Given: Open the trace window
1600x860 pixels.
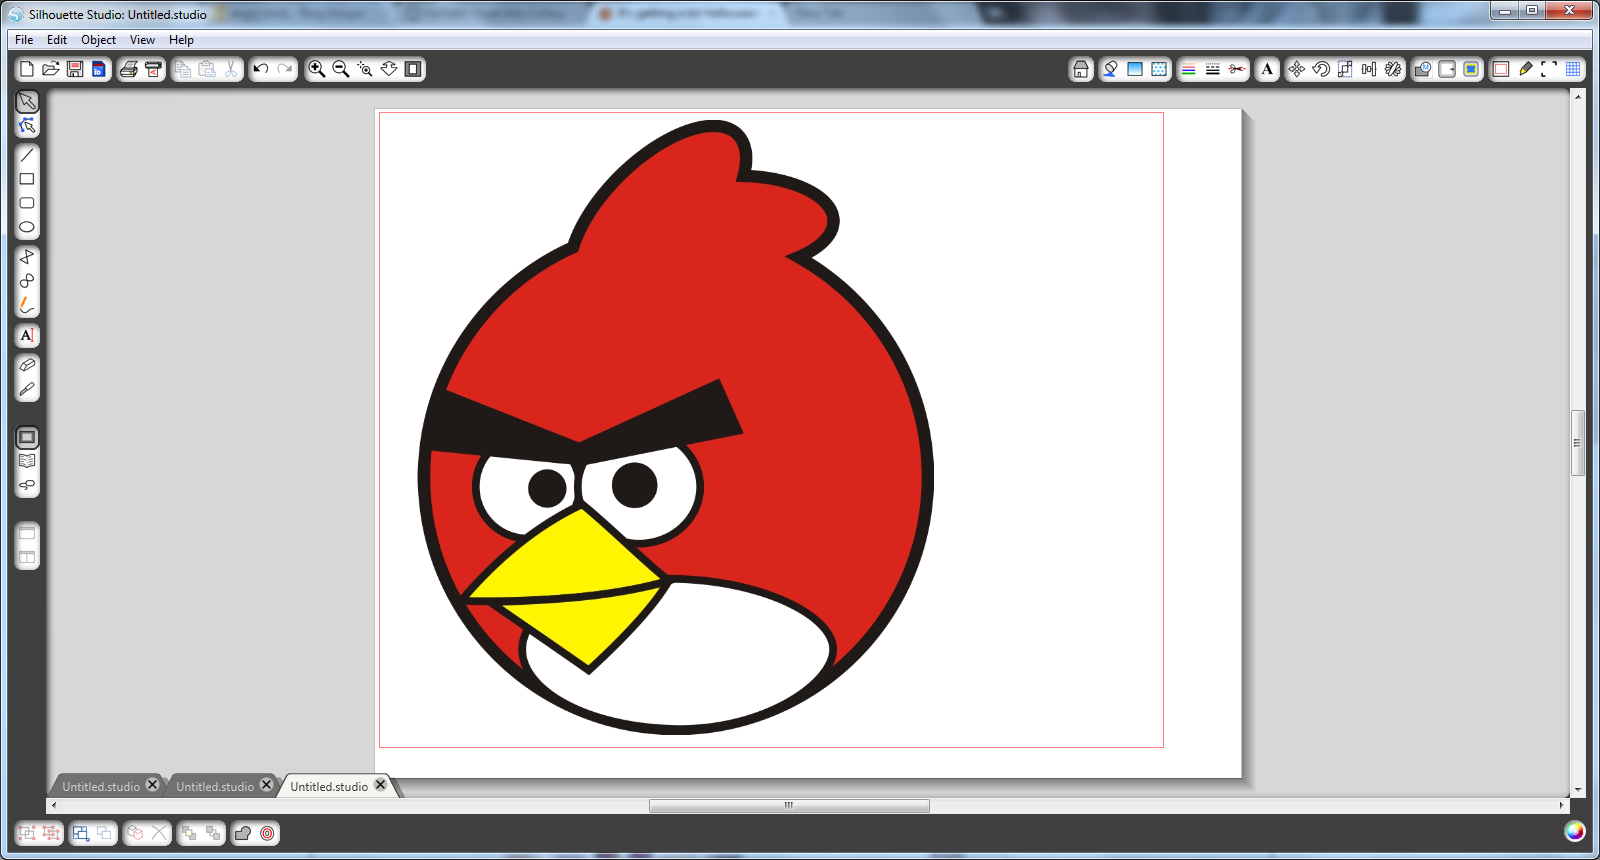Looking at the screenshot, I should 1471,69.
